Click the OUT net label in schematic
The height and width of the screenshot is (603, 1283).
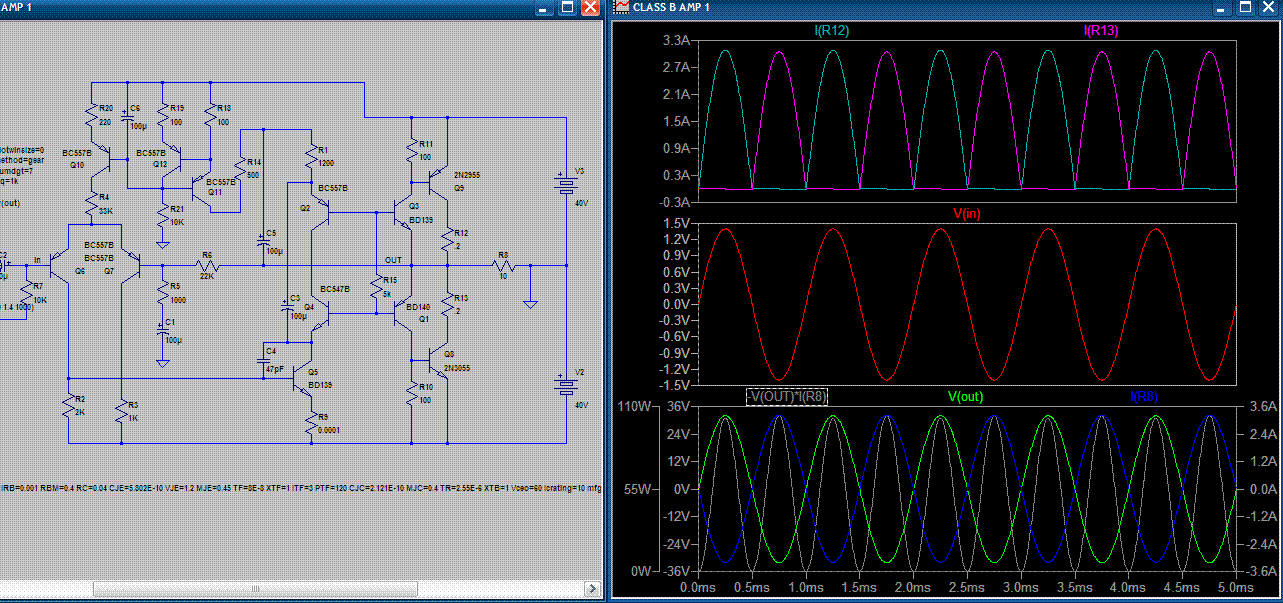point(393,260)
